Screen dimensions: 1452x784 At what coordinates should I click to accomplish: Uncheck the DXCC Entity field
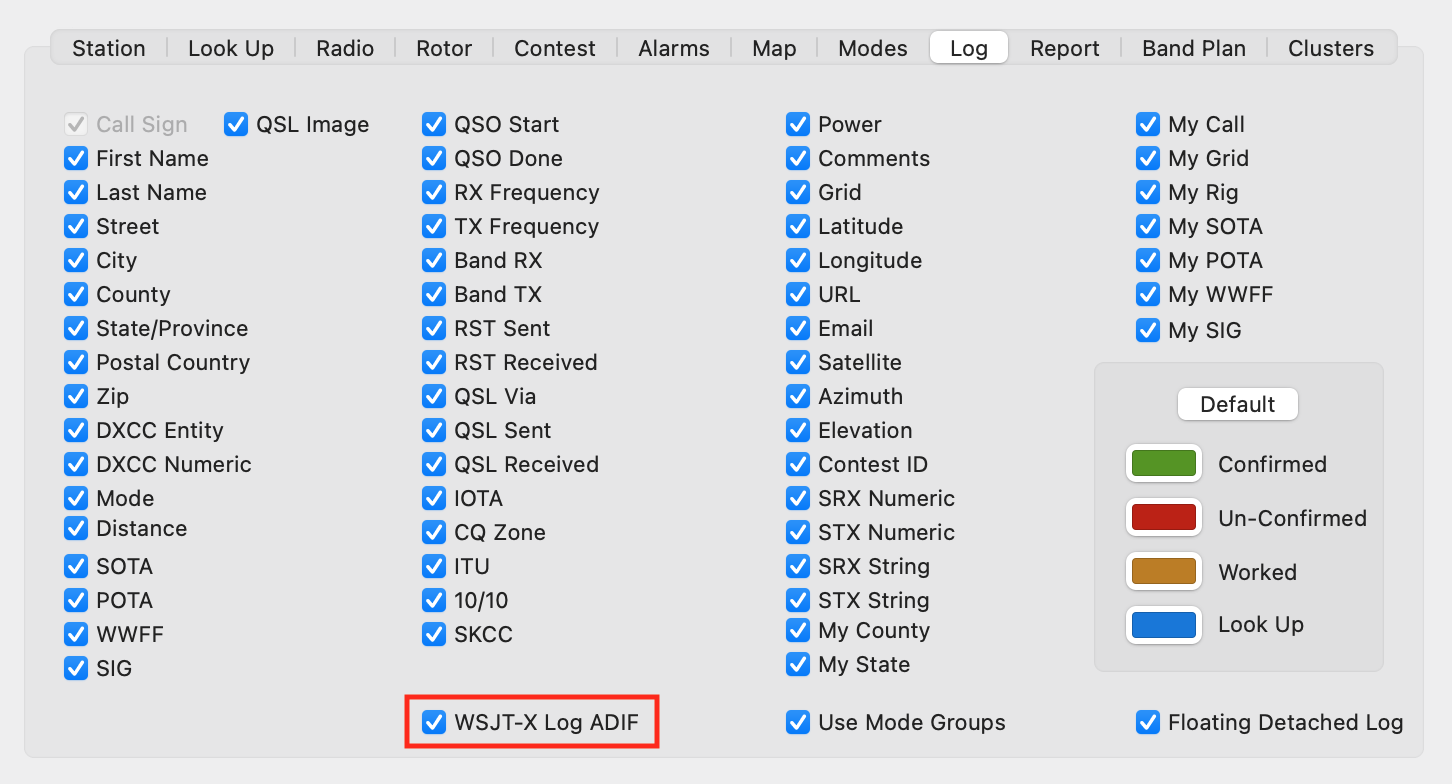pyautogui.click(x=76, y=430)
